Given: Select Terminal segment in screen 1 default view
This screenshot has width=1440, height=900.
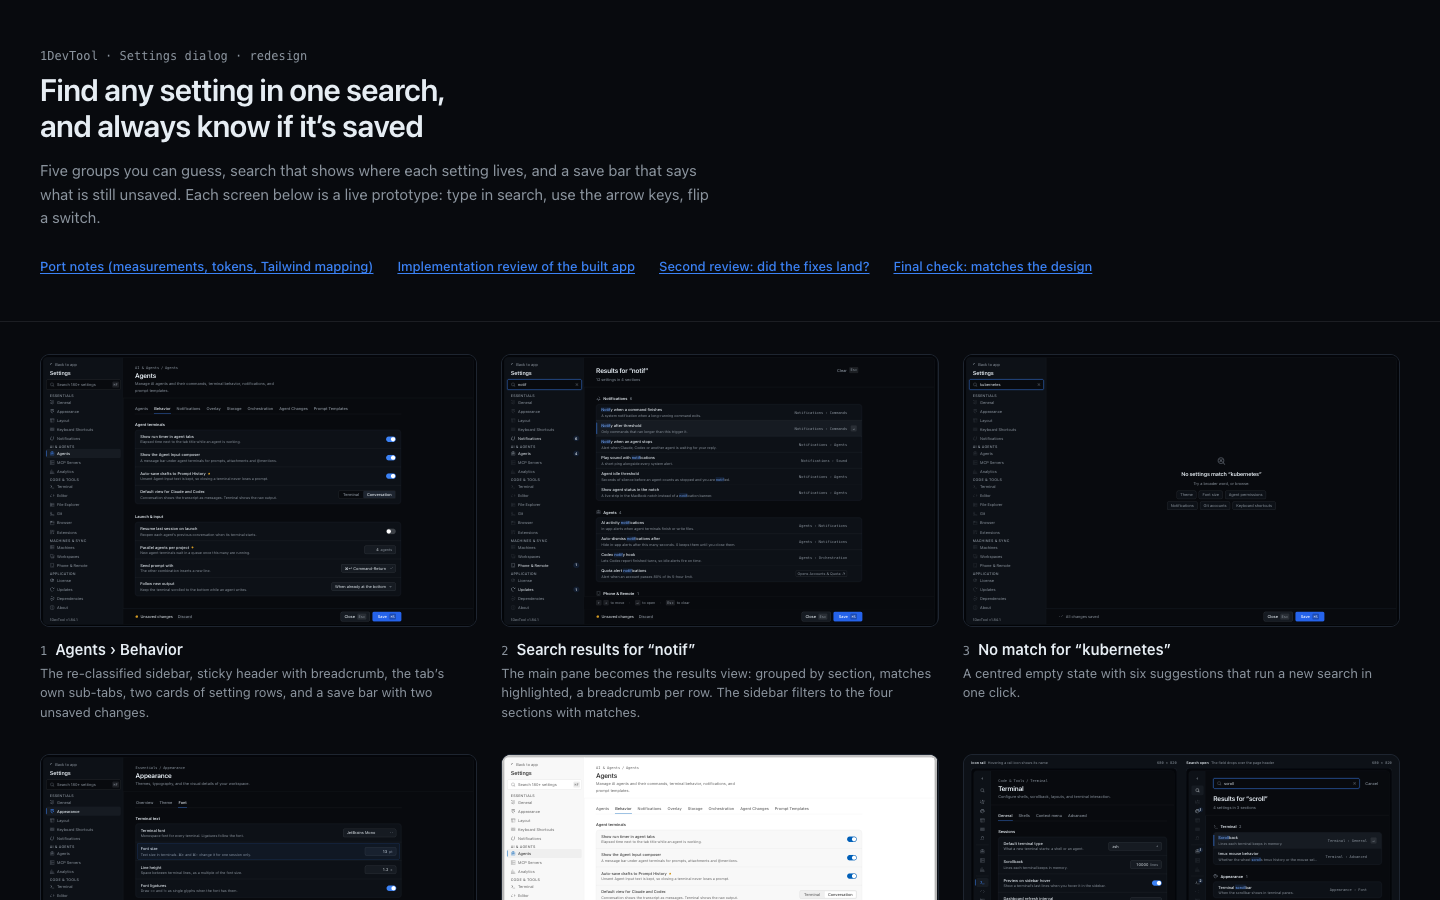Looking at the screenshot, I should coord(351,494).
